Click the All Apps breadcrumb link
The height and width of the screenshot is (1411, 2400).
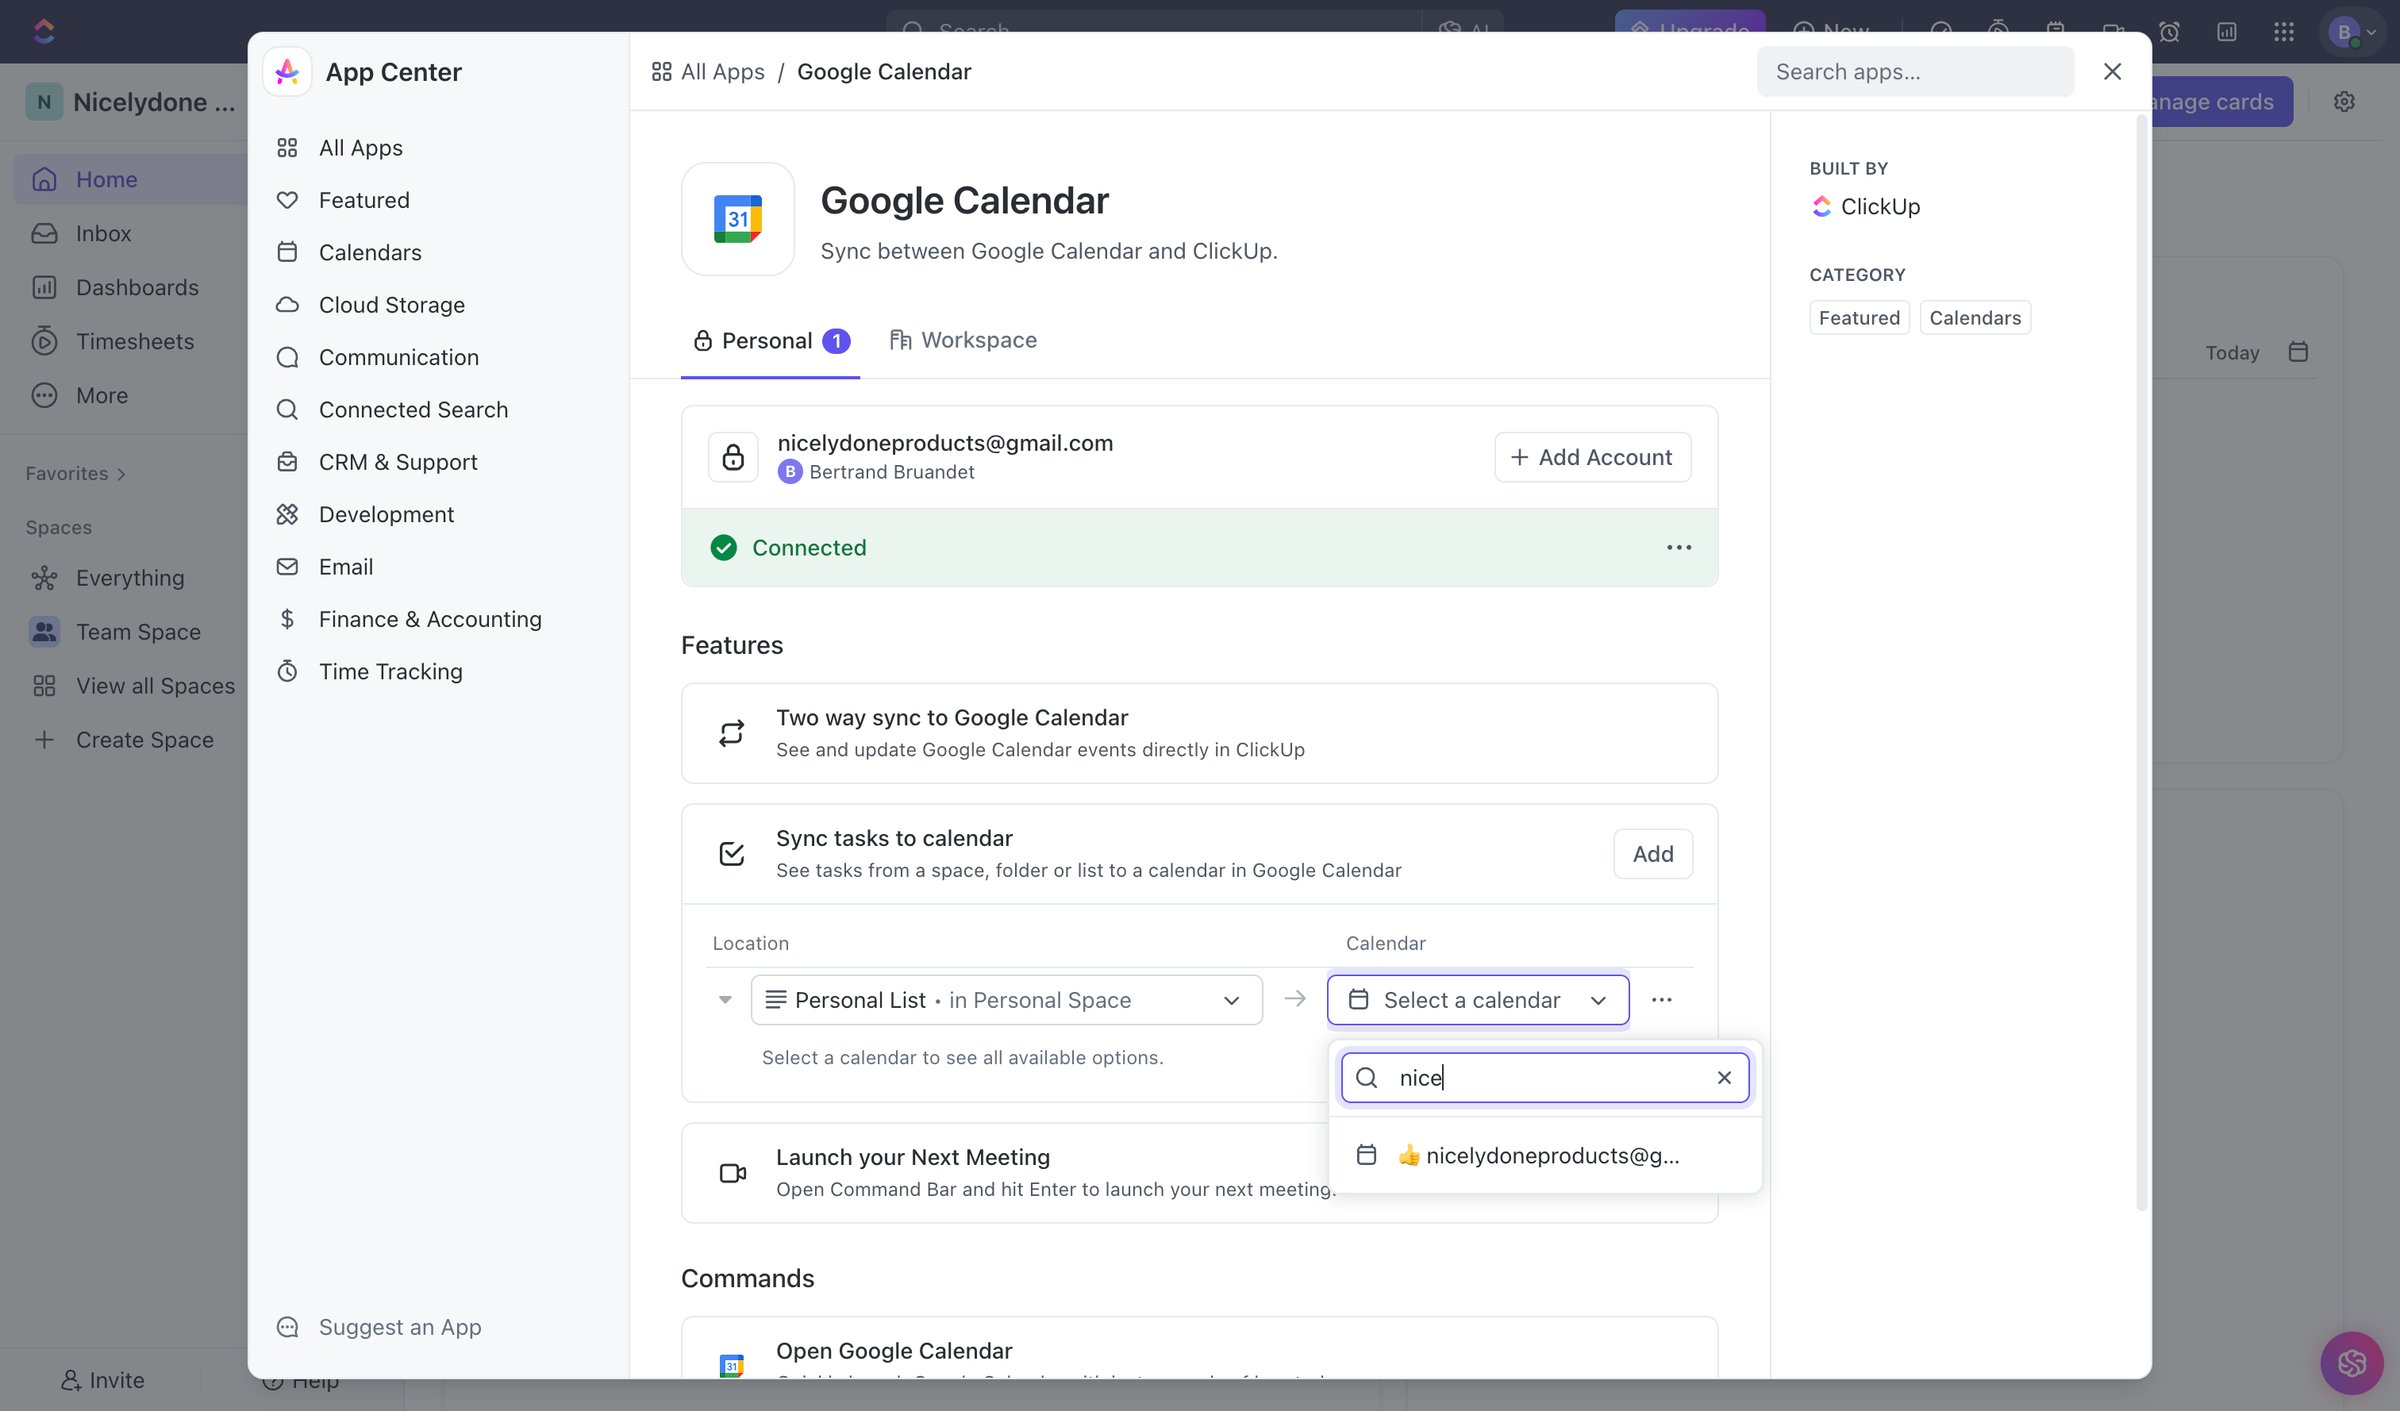(708, 72)
